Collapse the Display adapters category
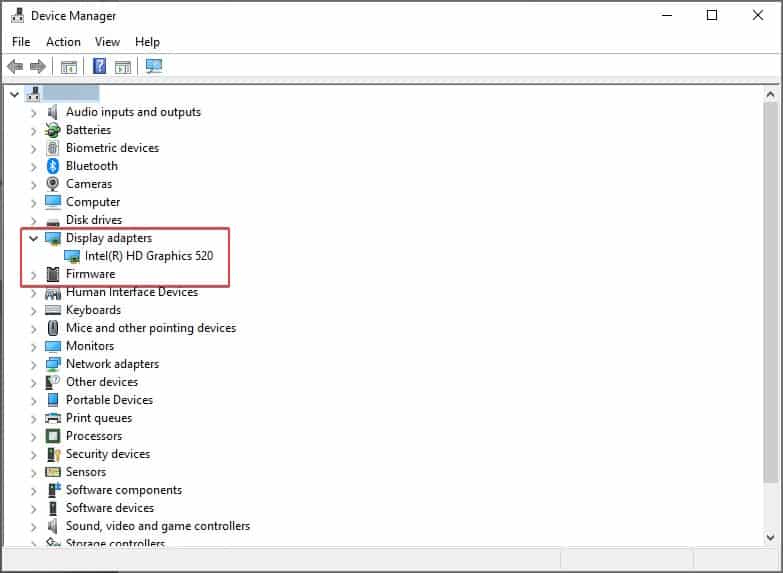The height and width of the screenshot is (573, 783). pyautogui.click(x=34, y=239)
